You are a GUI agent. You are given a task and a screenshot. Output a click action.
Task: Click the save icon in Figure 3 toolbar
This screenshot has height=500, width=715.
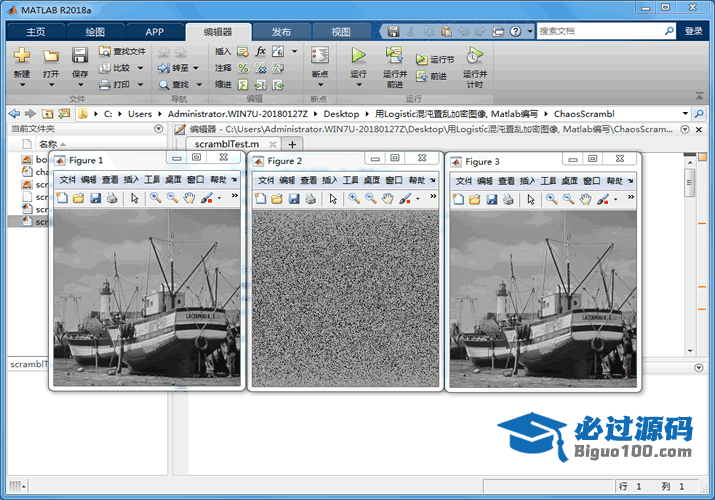(492, 199)
